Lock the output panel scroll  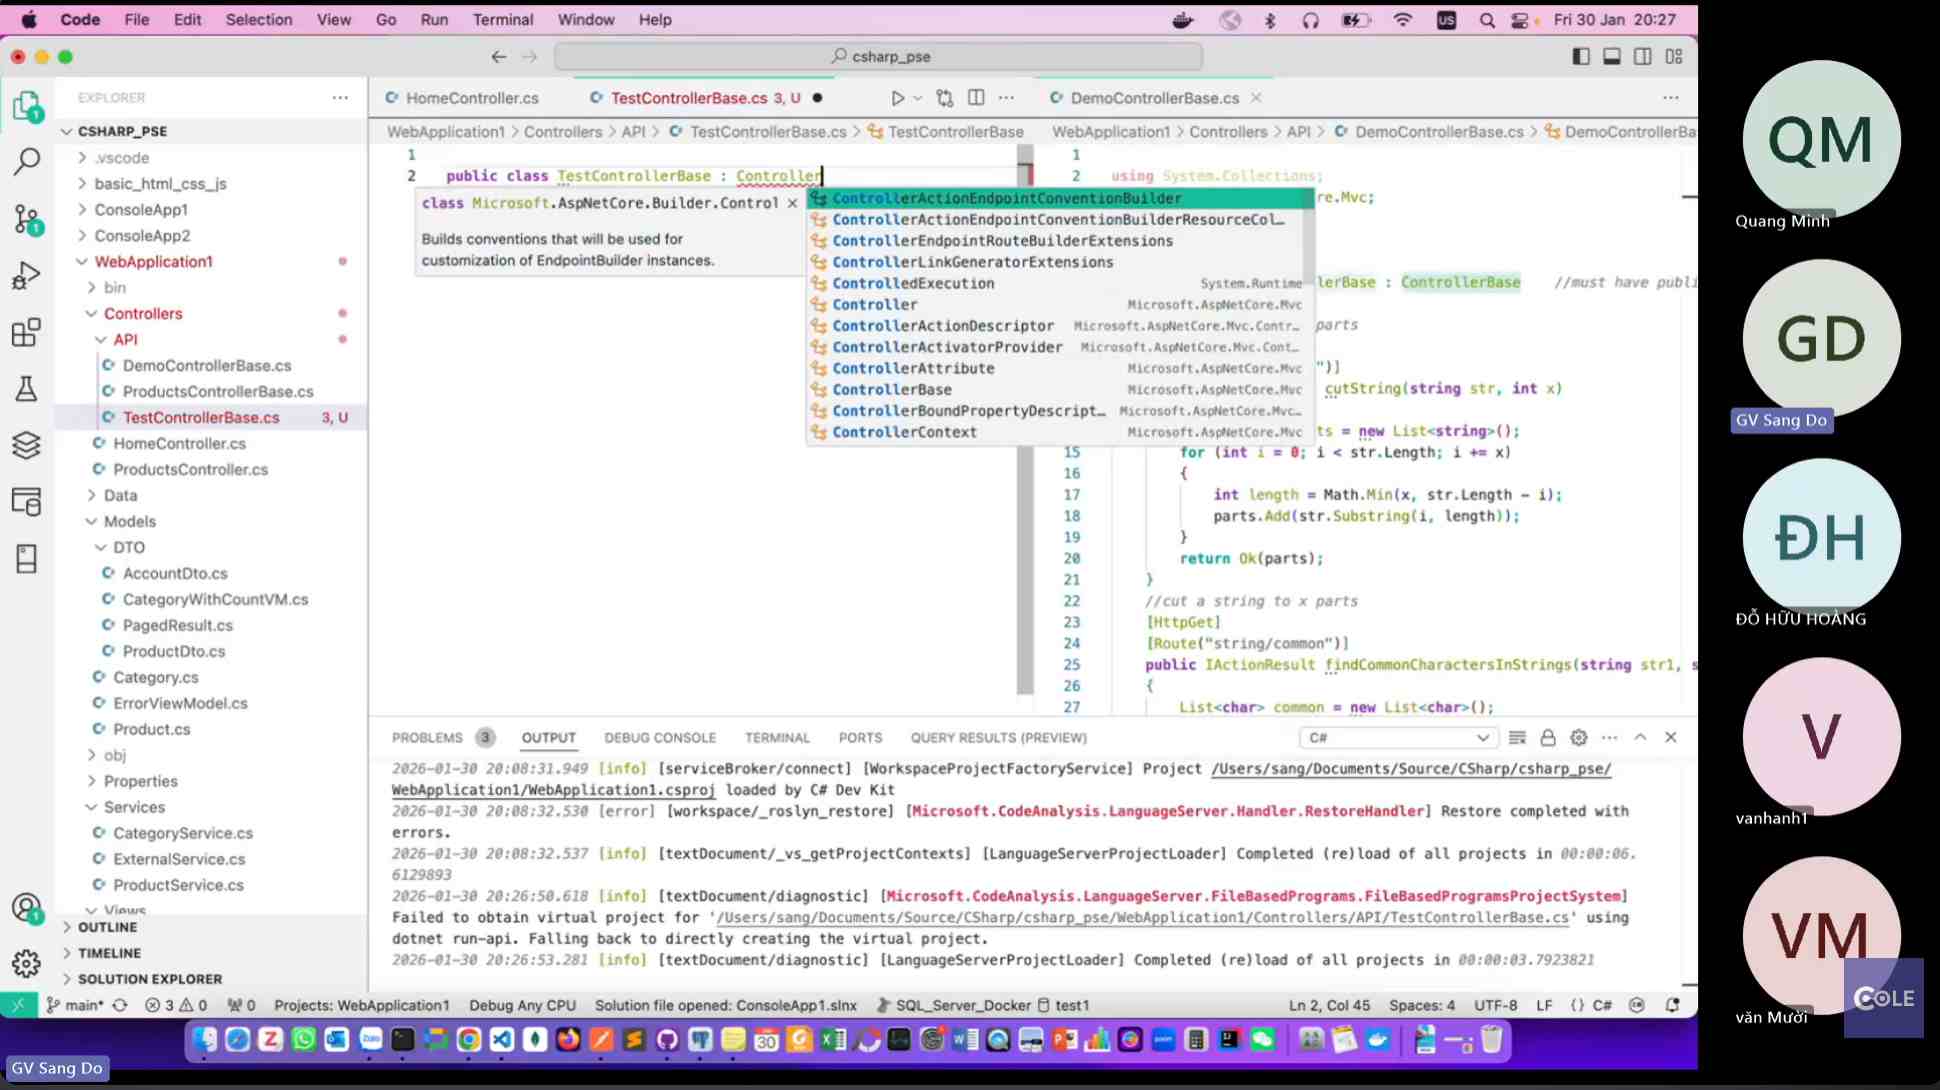pos(1548,738)
